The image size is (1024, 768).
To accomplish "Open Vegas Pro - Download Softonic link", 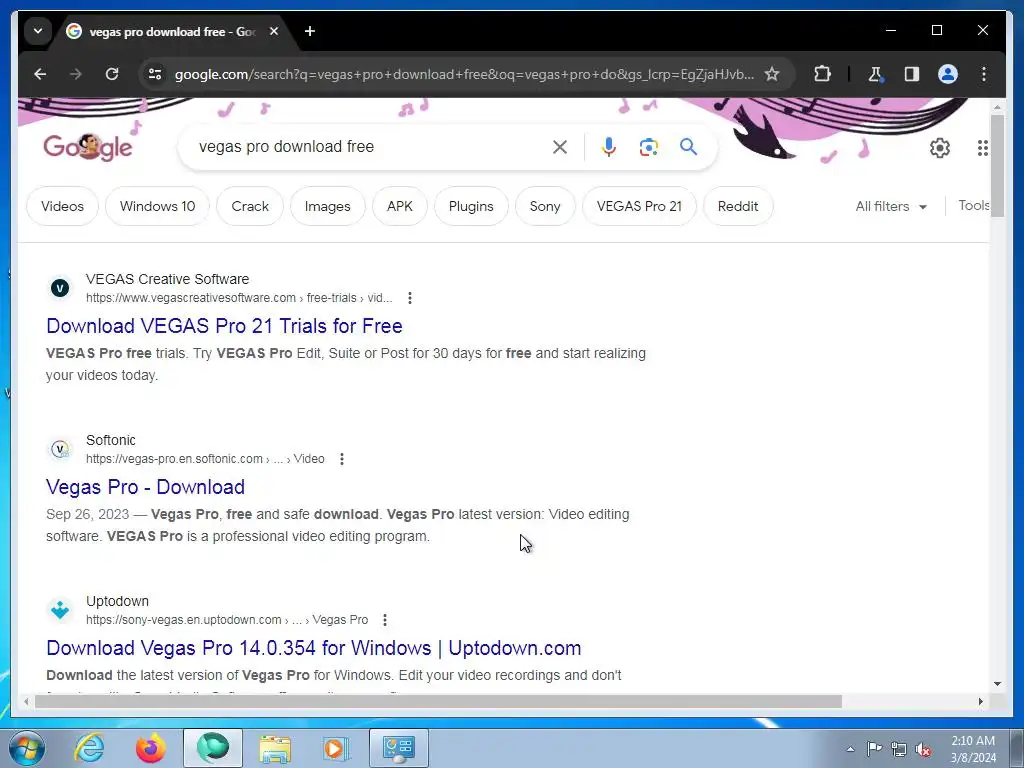I will tap(145, 487).
